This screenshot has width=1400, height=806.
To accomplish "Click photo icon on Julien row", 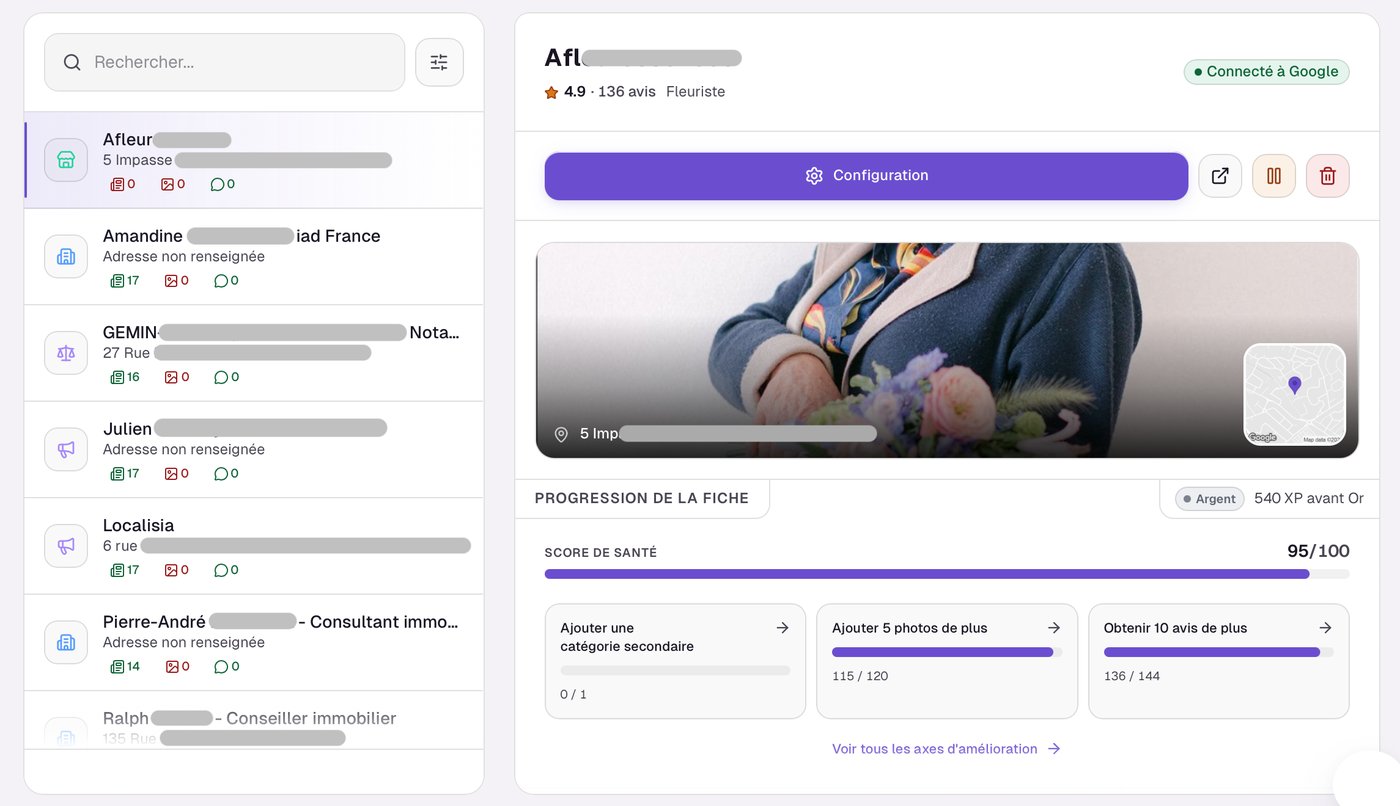I will pos(170,474).
